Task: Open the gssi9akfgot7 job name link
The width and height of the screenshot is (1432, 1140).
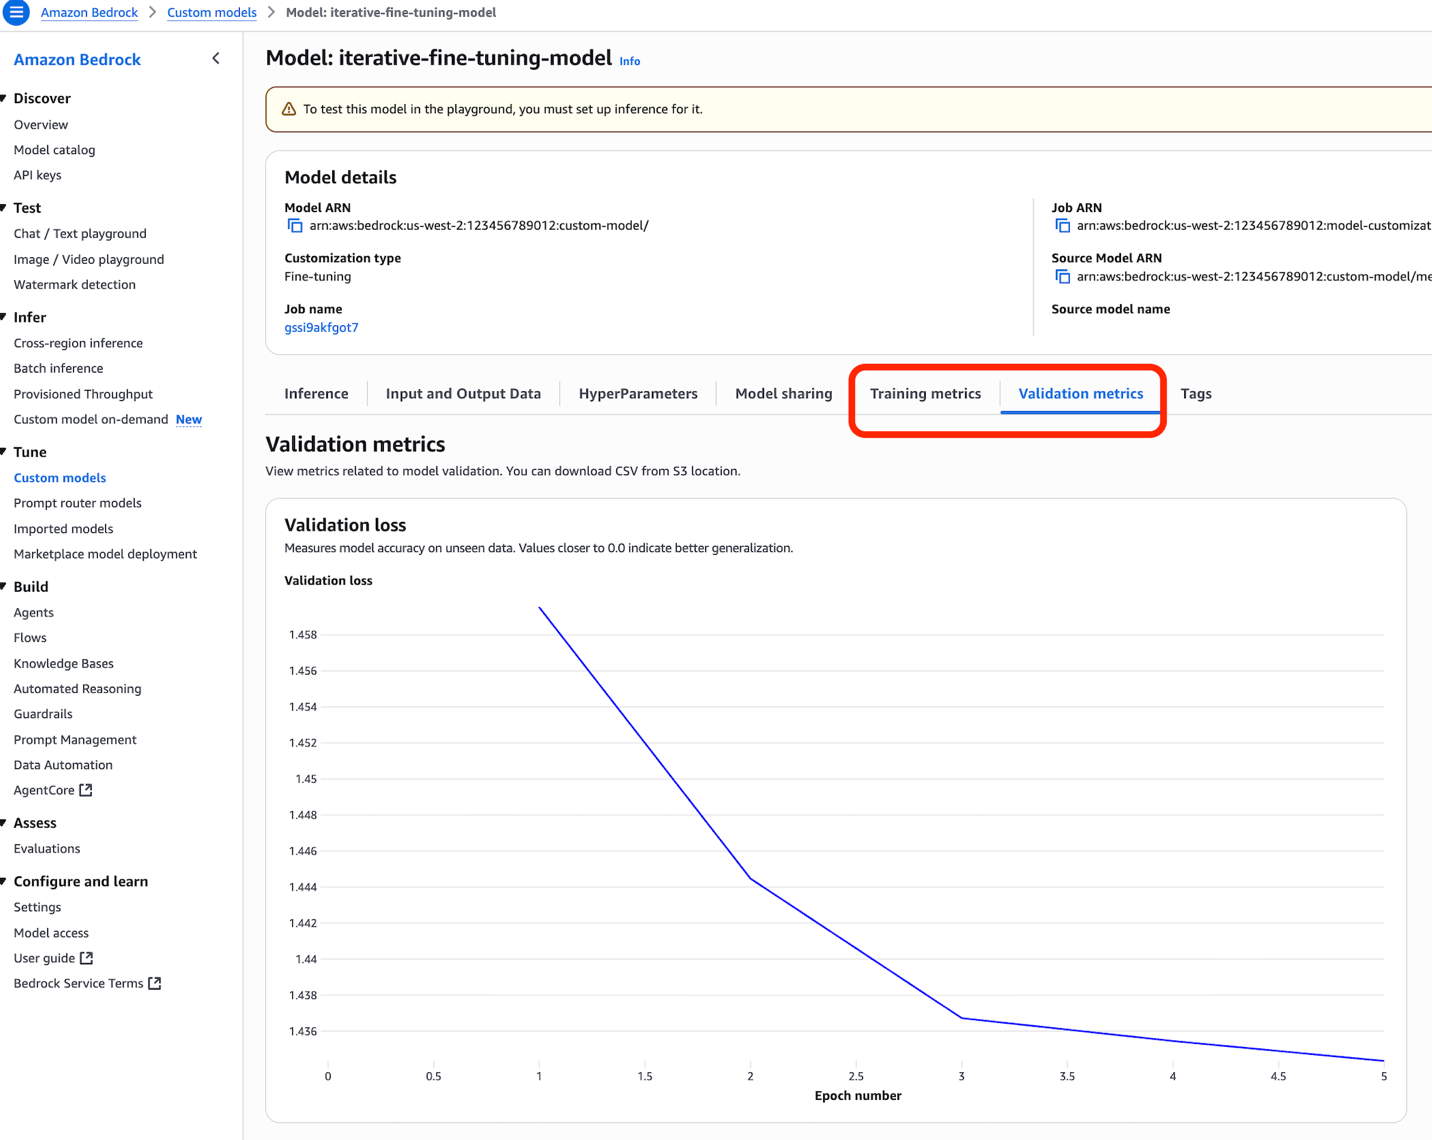Action: (x=321, y=327)
